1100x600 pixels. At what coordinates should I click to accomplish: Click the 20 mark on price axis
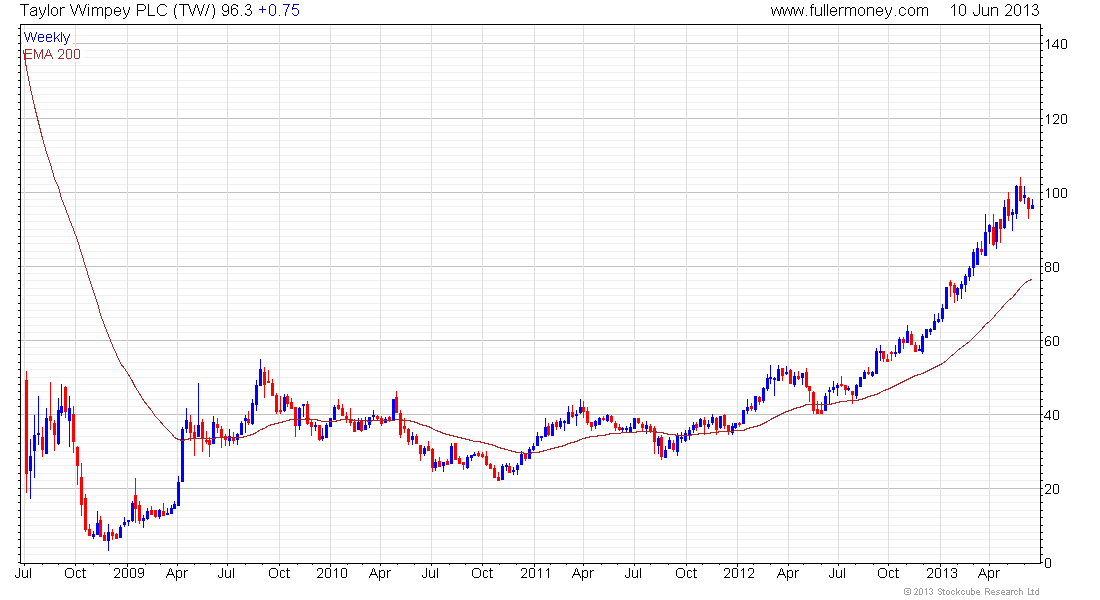(1054, 489)
